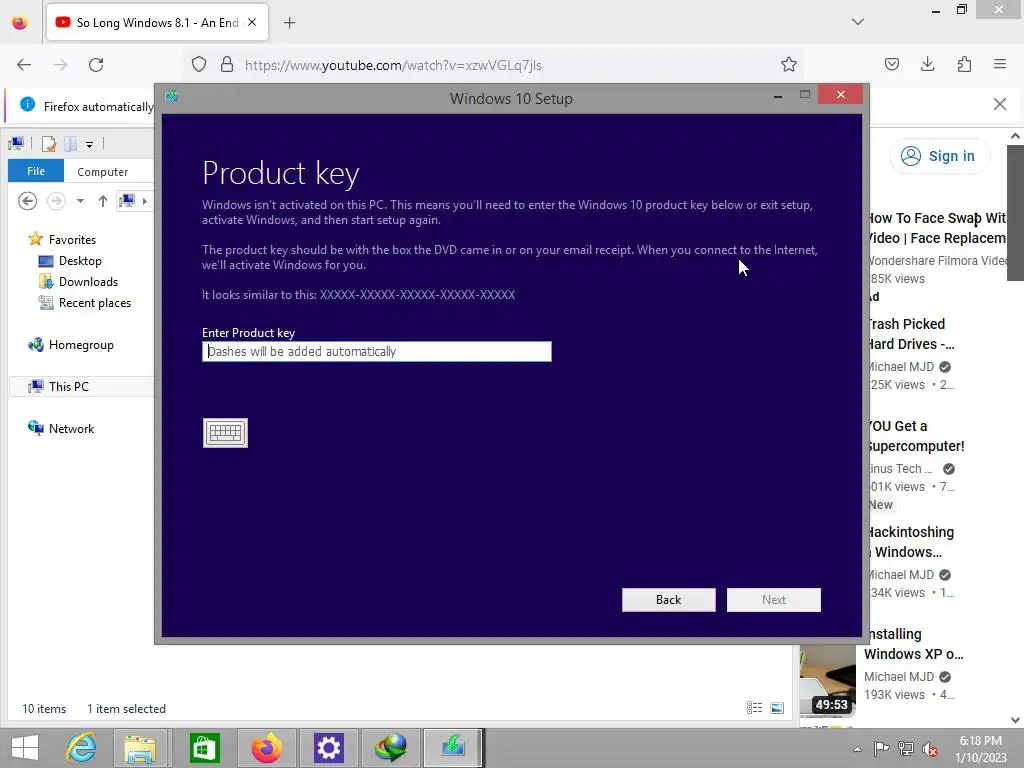
Task: Click the Next button in Setup
Action: (774, 600)
